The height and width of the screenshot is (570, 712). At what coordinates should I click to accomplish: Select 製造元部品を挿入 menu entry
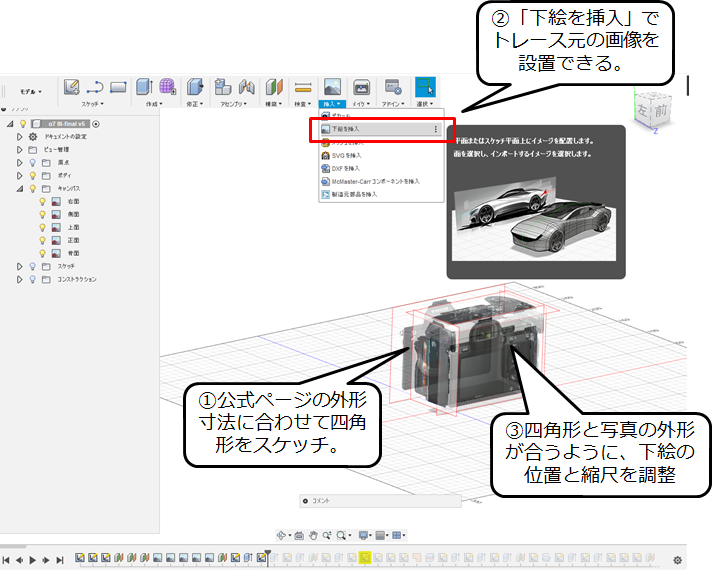pos(381,194)
